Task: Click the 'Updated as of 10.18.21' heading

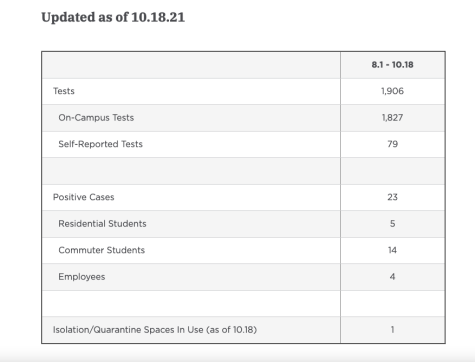Action: [x=113, y=17]
